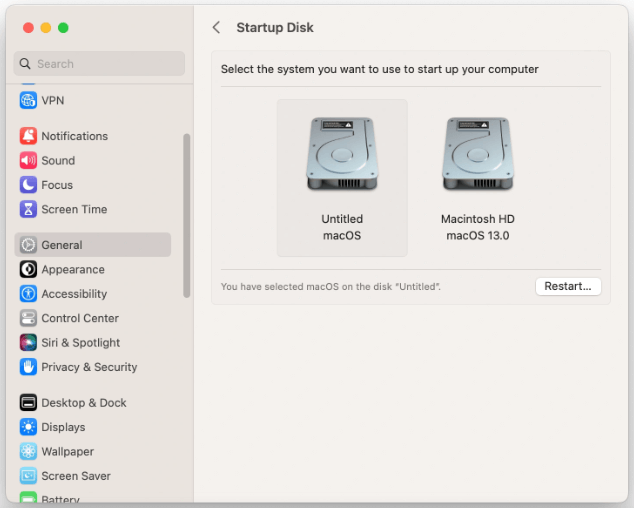
Task: Open Control Center settings
Action: [93, 318]
